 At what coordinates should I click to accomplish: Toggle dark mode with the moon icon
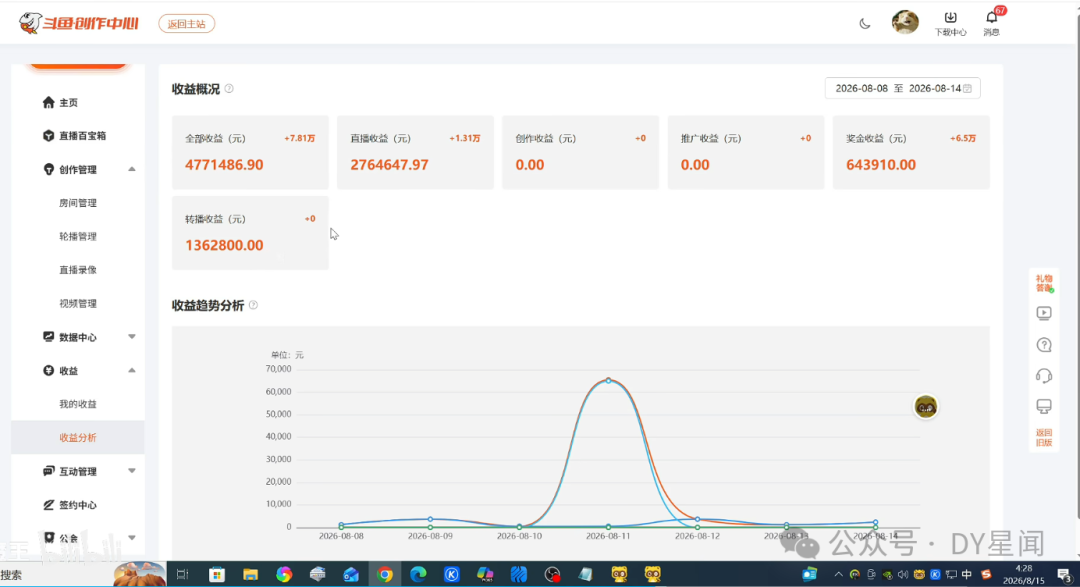tap(864, 23)
